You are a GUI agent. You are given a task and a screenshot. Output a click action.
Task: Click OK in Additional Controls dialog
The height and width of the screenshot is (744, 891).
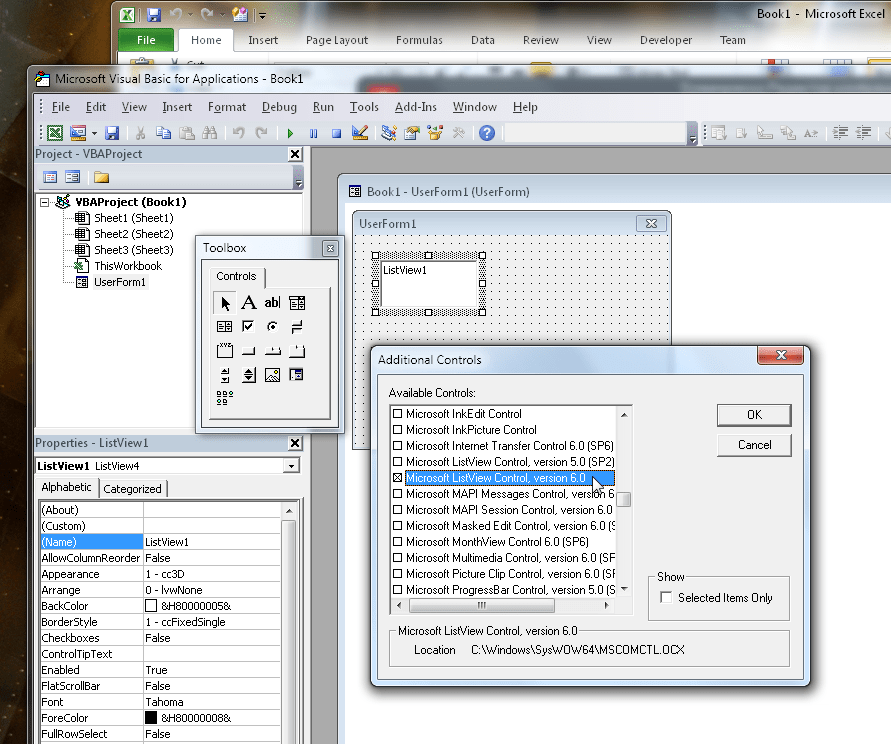(x=754, y=415)
